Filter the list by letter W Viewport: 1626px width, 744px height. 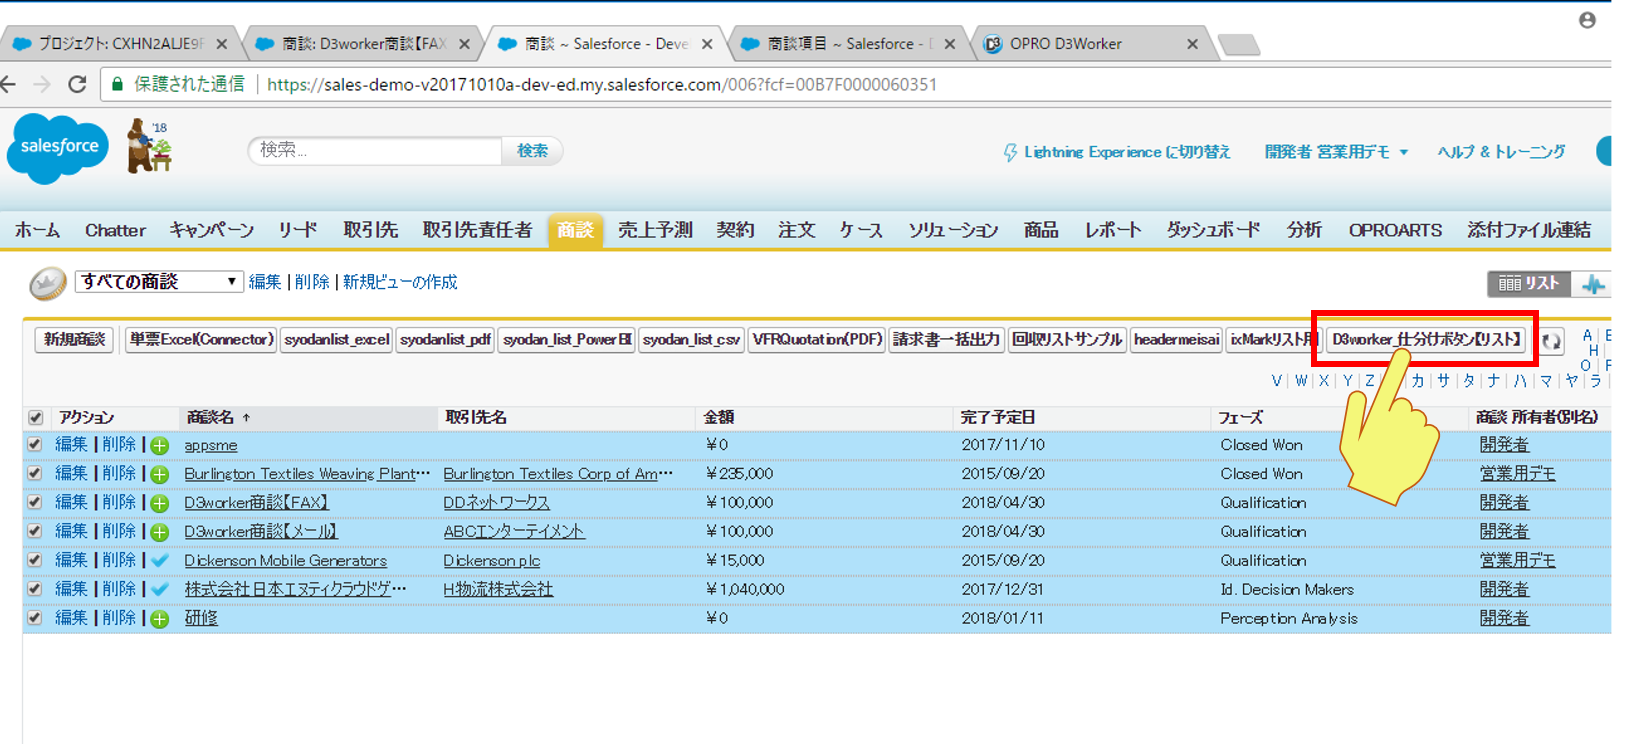[1300, 381]
